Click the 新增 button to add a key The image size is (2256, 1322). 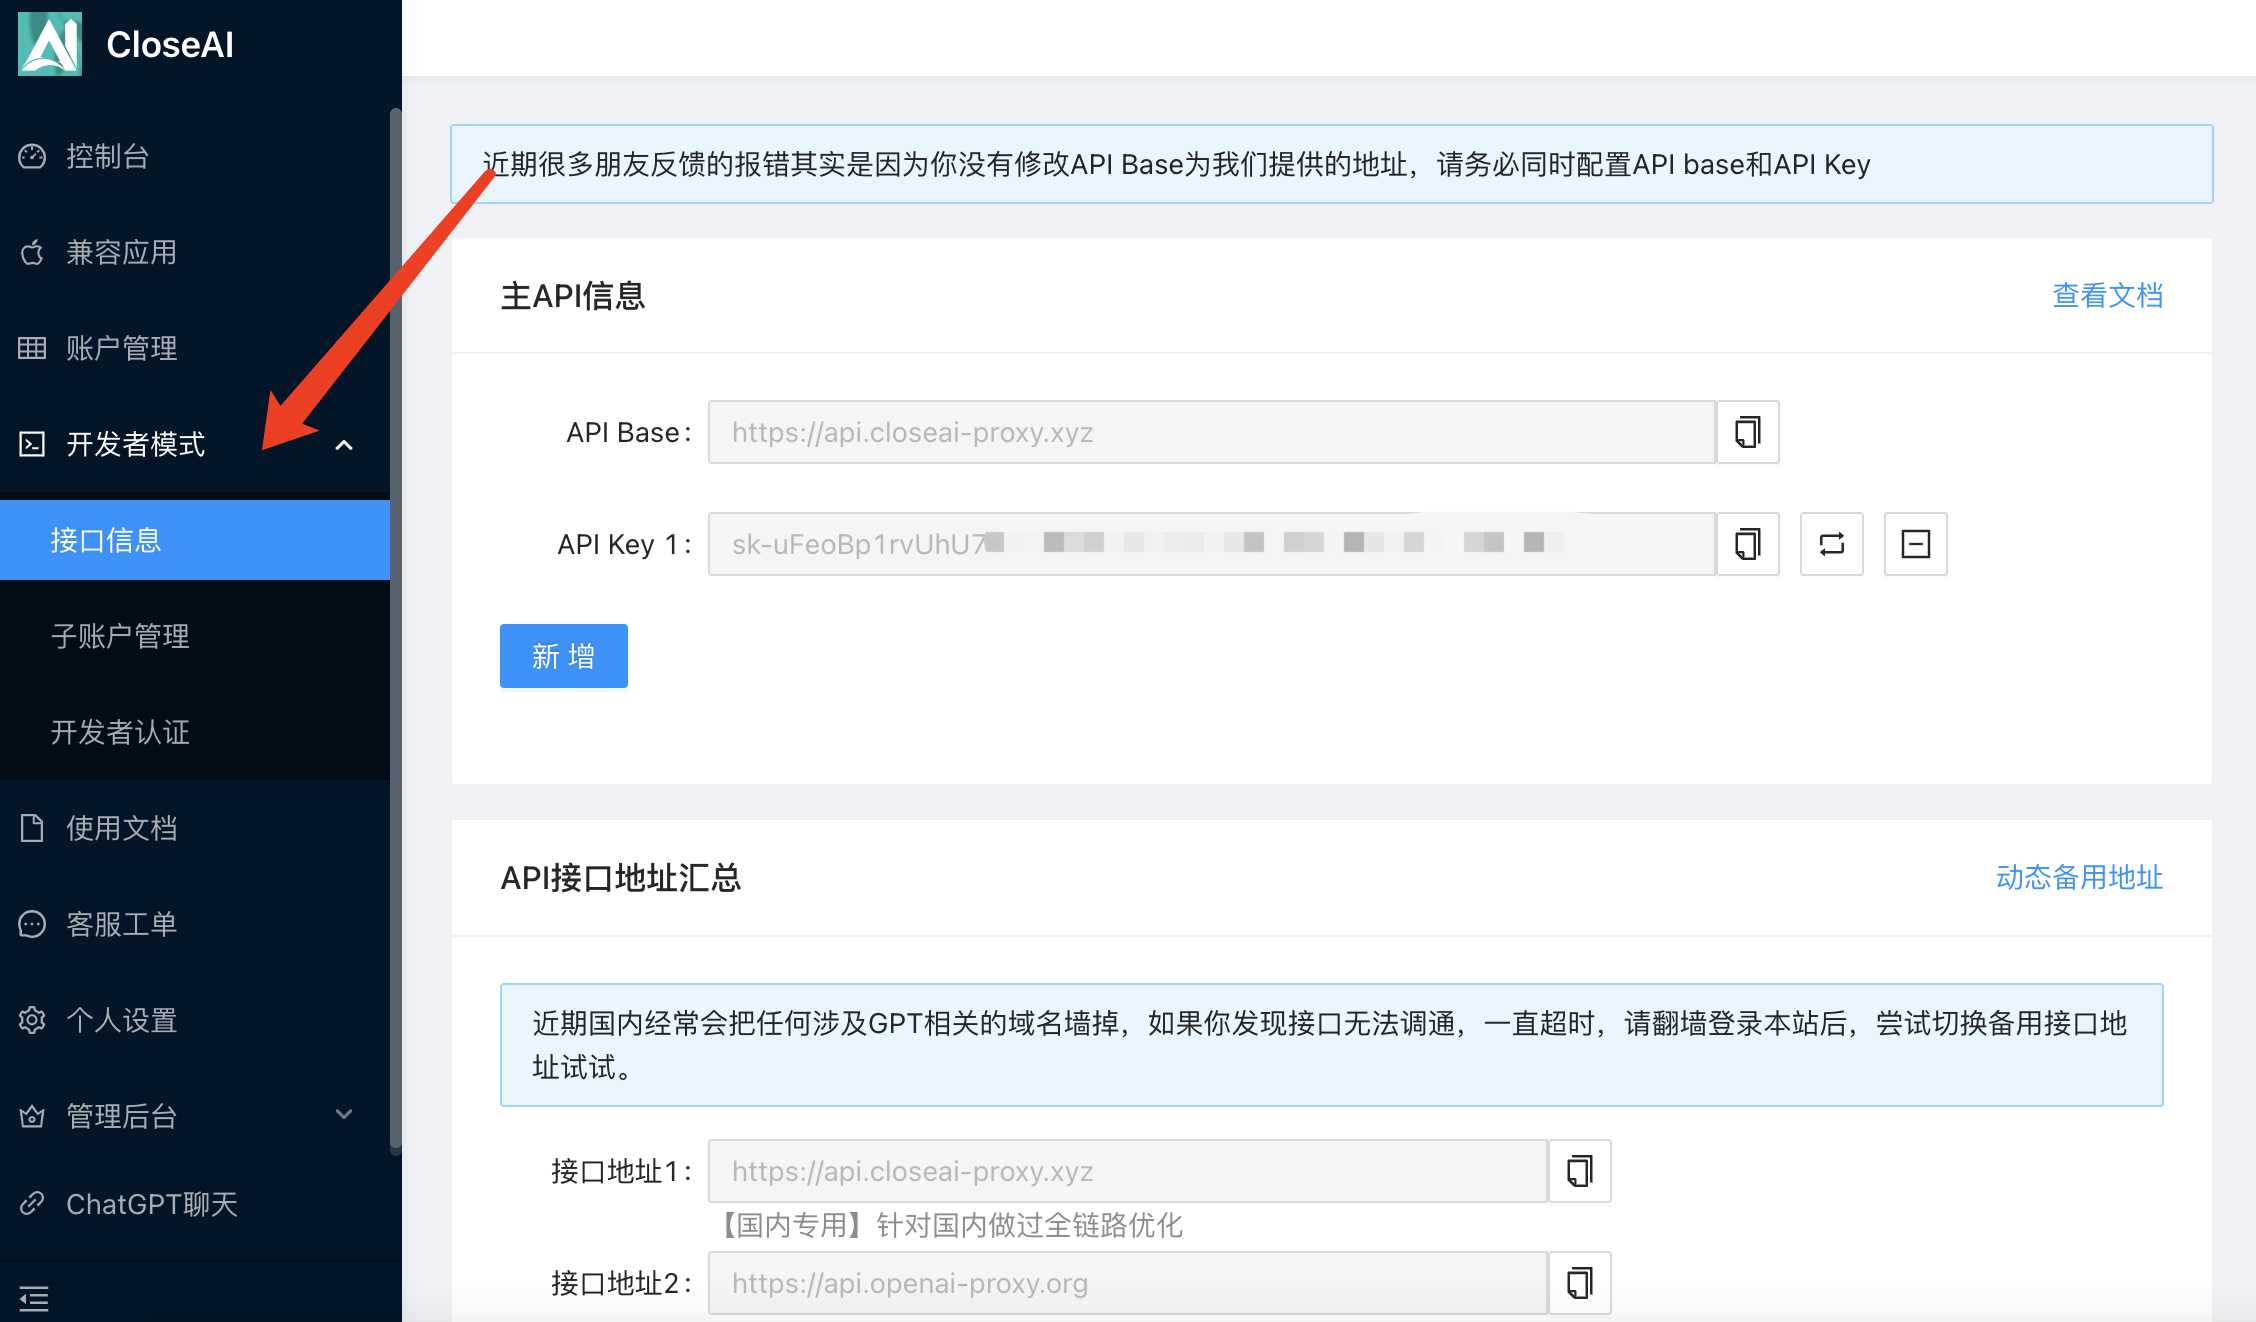tap(563, 655)
